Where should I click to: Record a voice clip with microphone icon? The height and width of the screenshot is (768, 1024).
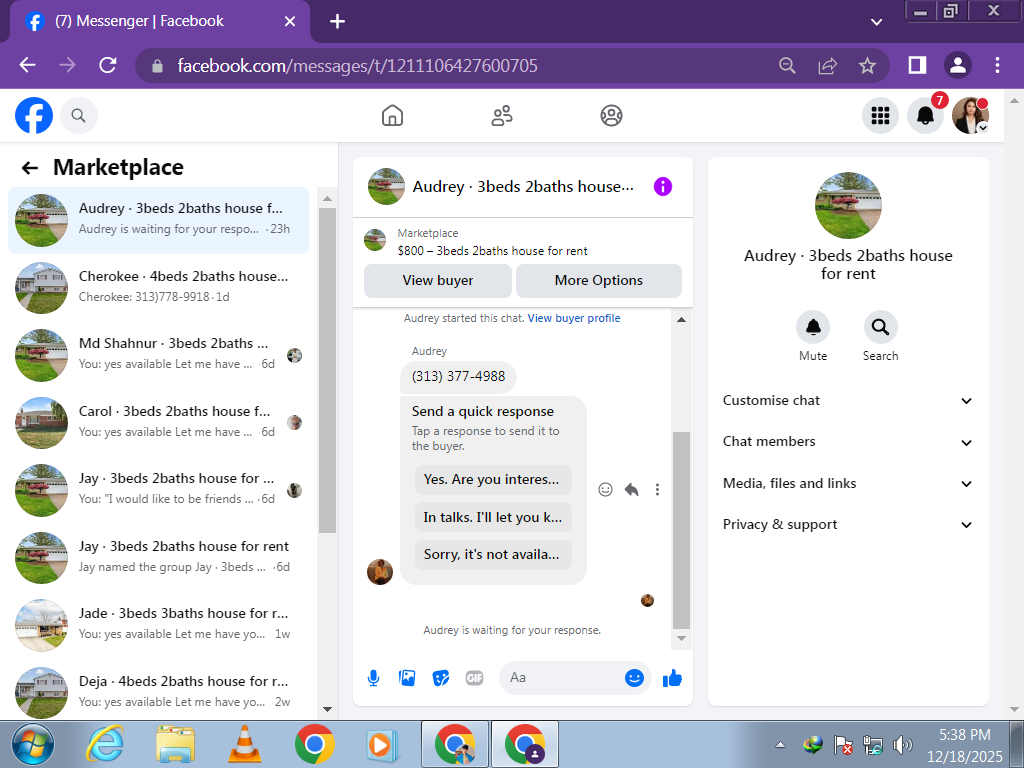tap(374, 678)
